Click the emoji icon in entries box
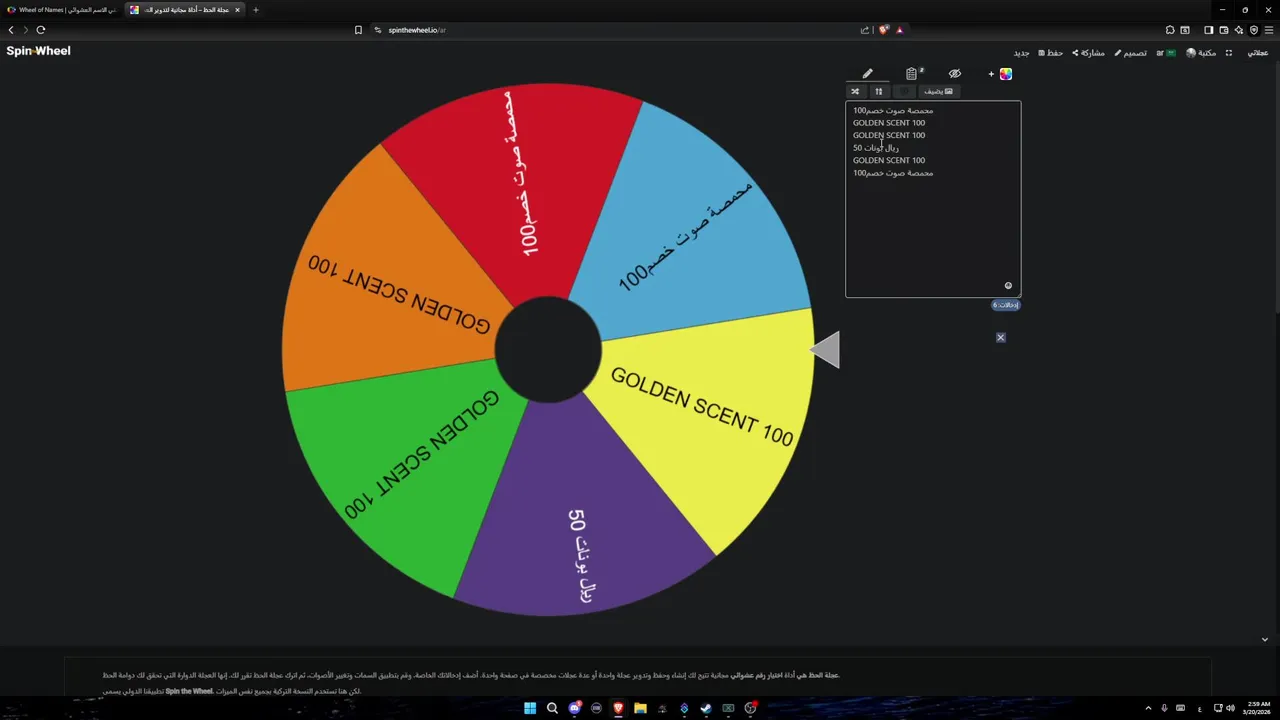 point(1008,286)
